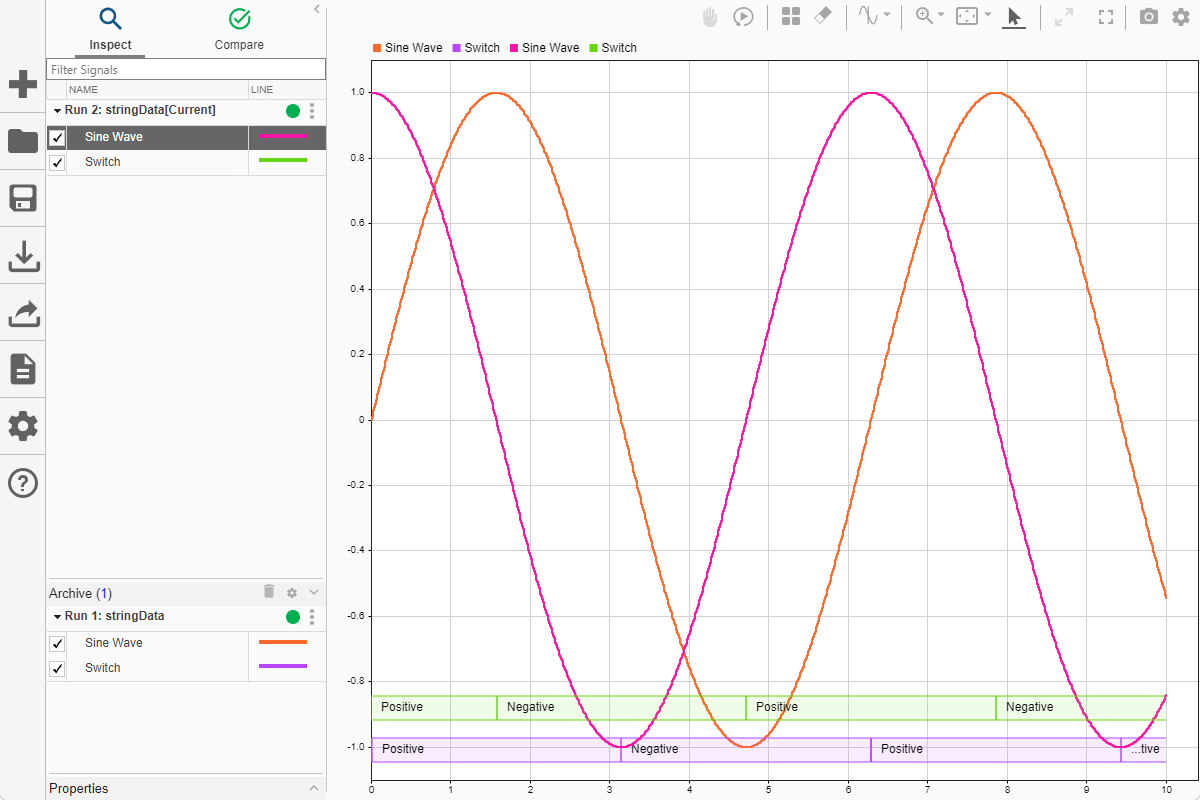
Task: Click the replay playback icon
Action: (743, 17)
